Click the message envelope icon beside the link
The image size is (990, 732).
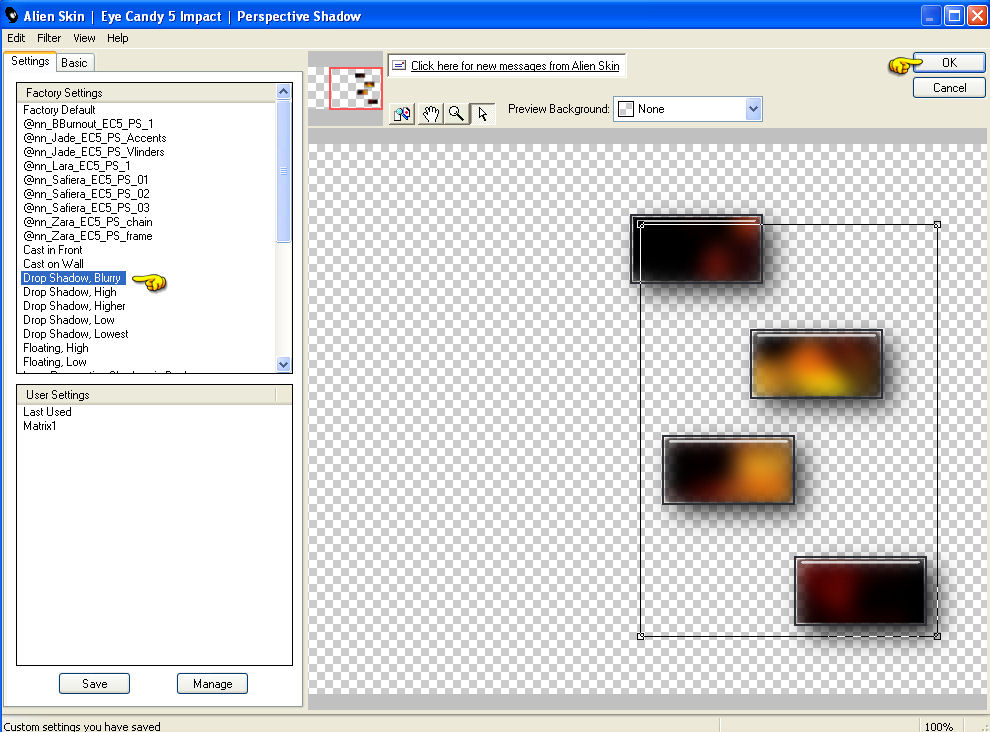pos(399,65)
